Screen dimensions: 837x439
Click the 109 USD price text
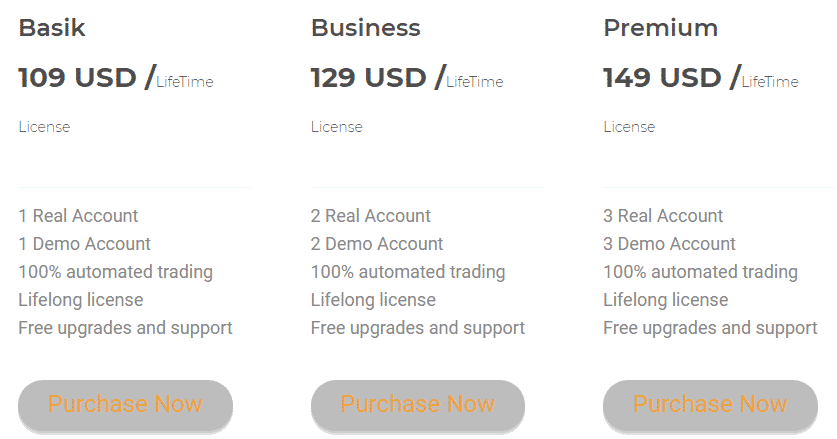(x=77, y=77)
